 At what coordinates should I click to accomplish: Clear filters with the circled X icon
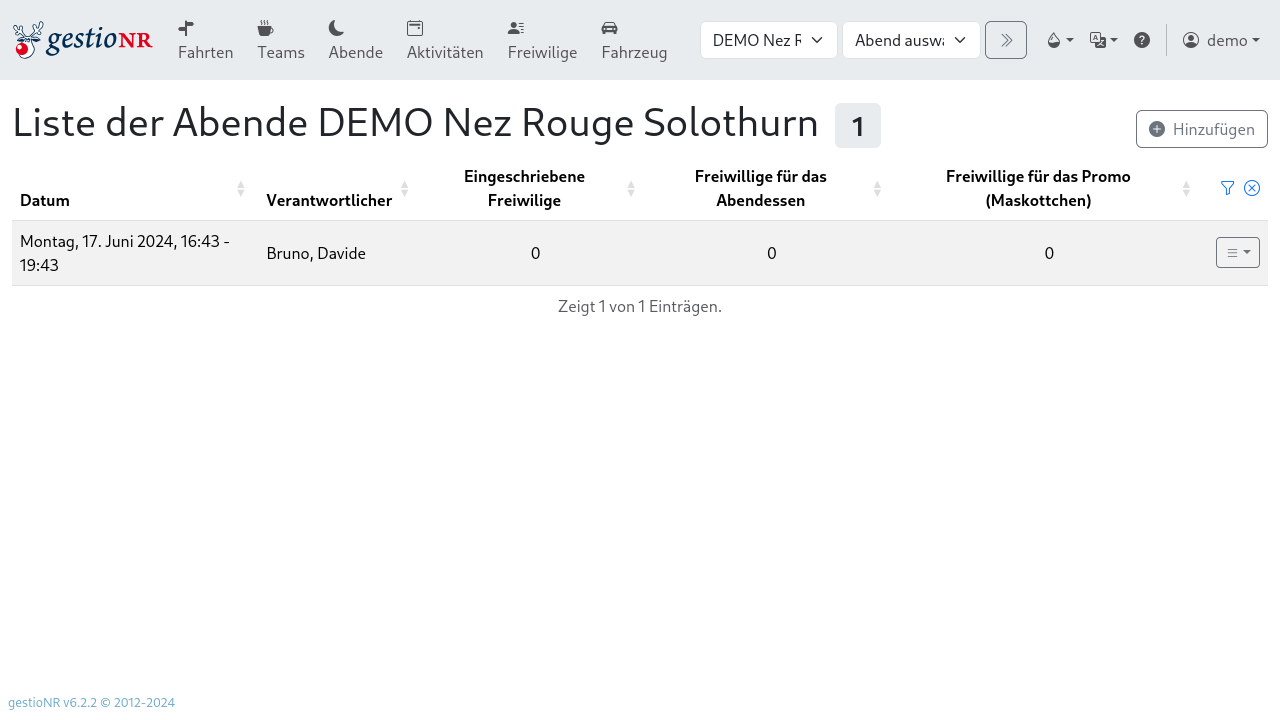click(1251, 188)
